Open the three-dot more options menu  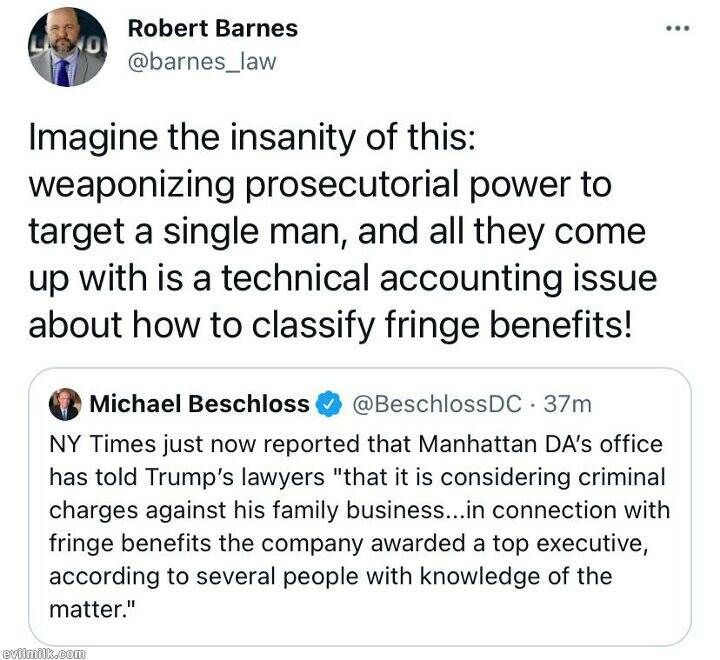click(679, 27)
